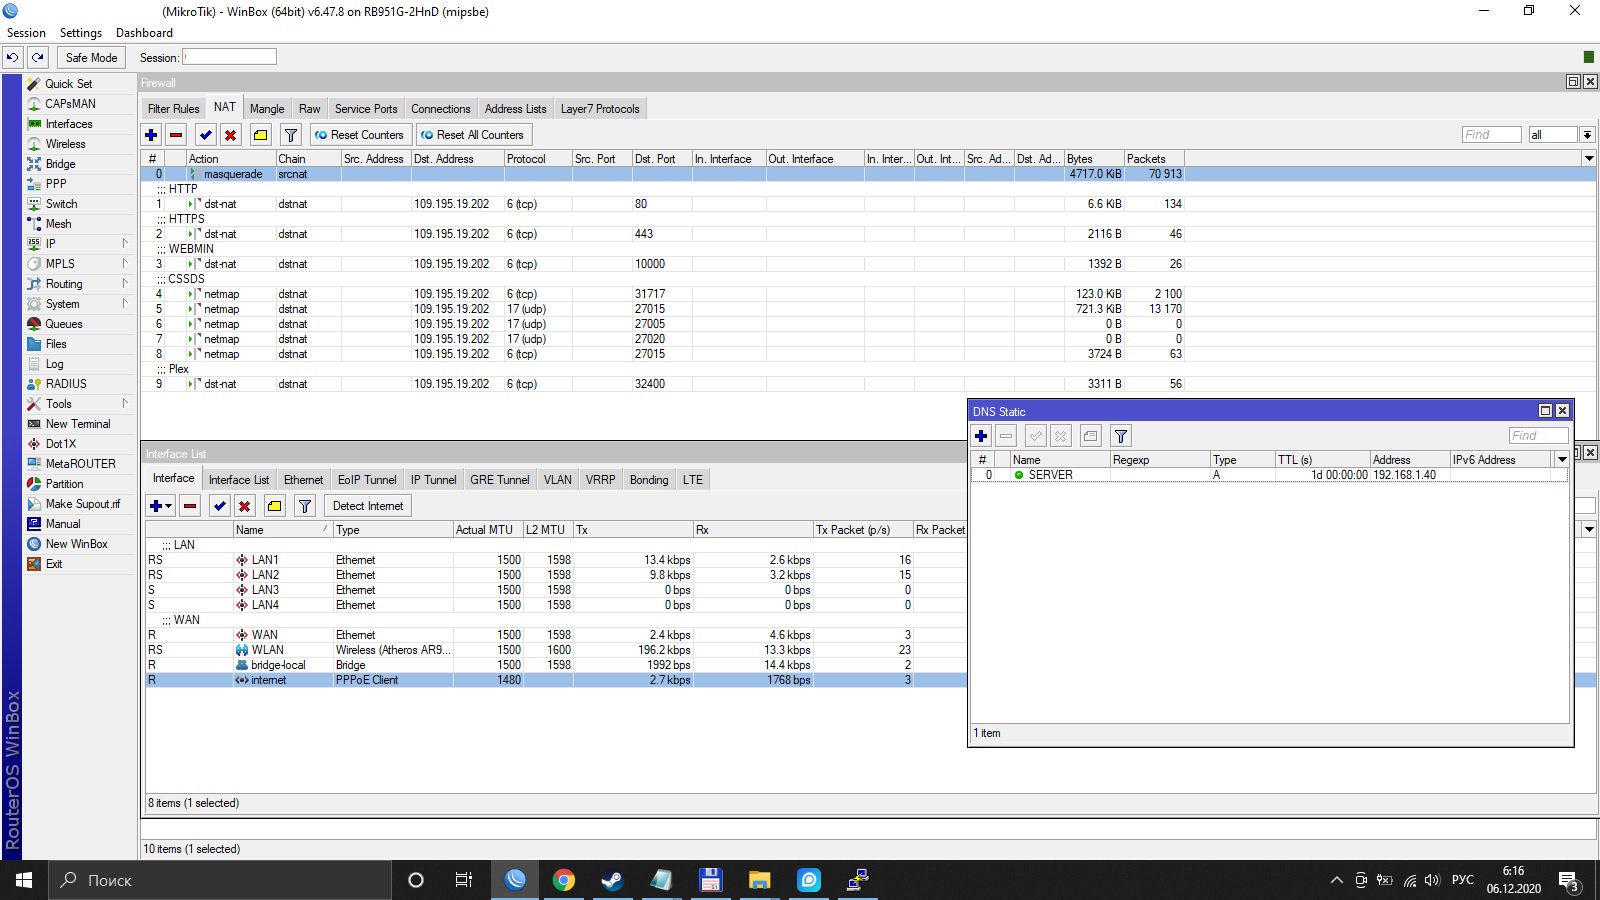This screenshot has width=1600, height=900.
Task: Switch to Mangle tab
Action: [x=267, y=109]
